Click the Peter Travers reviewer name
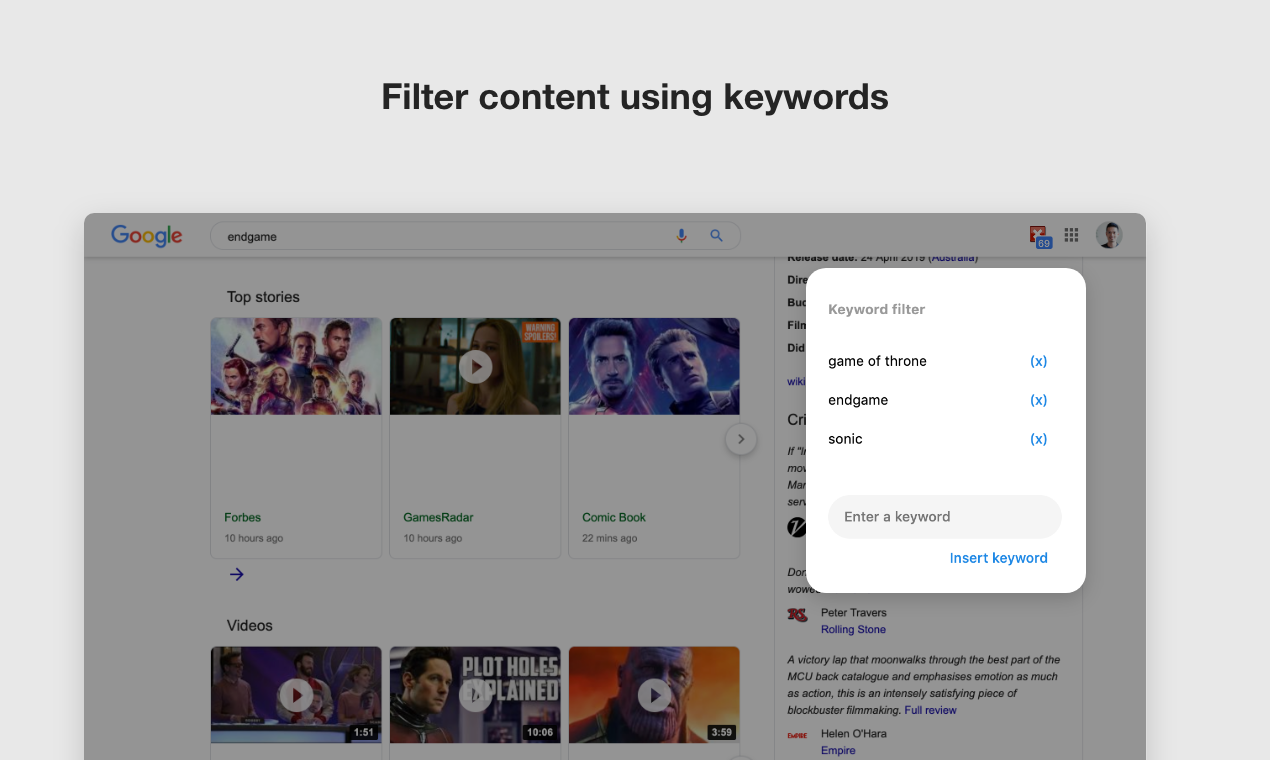This screenshot has height=760, width=1270. pos(854,612)
